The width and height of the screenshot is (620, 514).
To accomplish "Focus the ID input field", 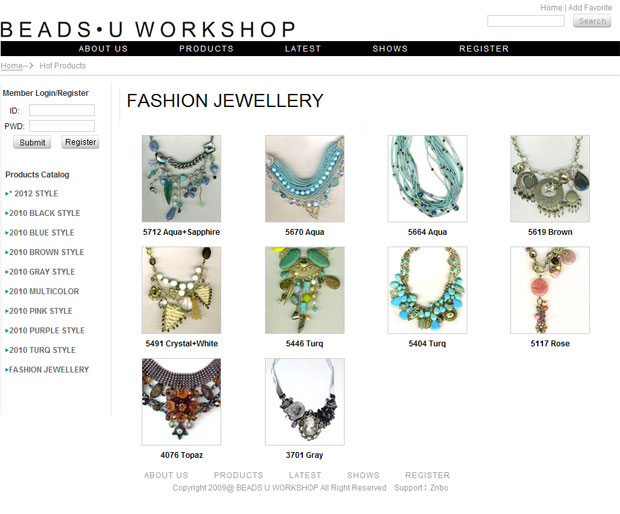I will pyautogui.click(x=62, y=110).
